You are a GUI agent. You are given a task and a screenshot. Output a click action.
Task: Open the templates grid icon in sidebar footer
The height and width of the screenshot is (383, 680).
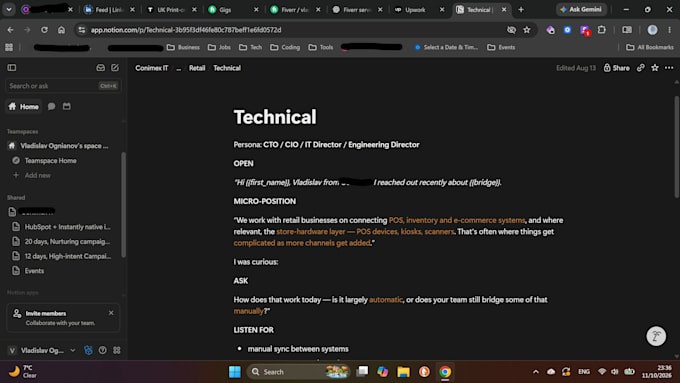click(117, 350)
